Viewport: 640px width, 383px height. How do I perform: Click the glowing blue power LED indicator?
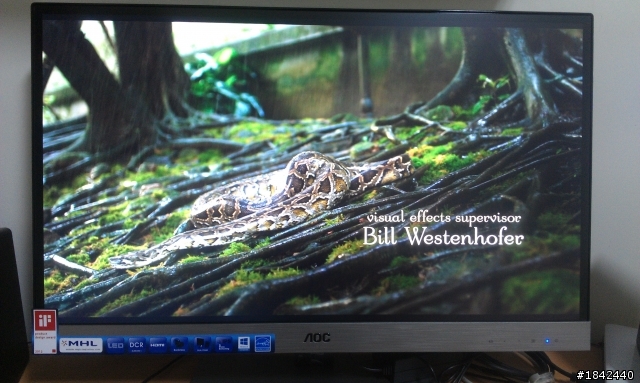547,341
